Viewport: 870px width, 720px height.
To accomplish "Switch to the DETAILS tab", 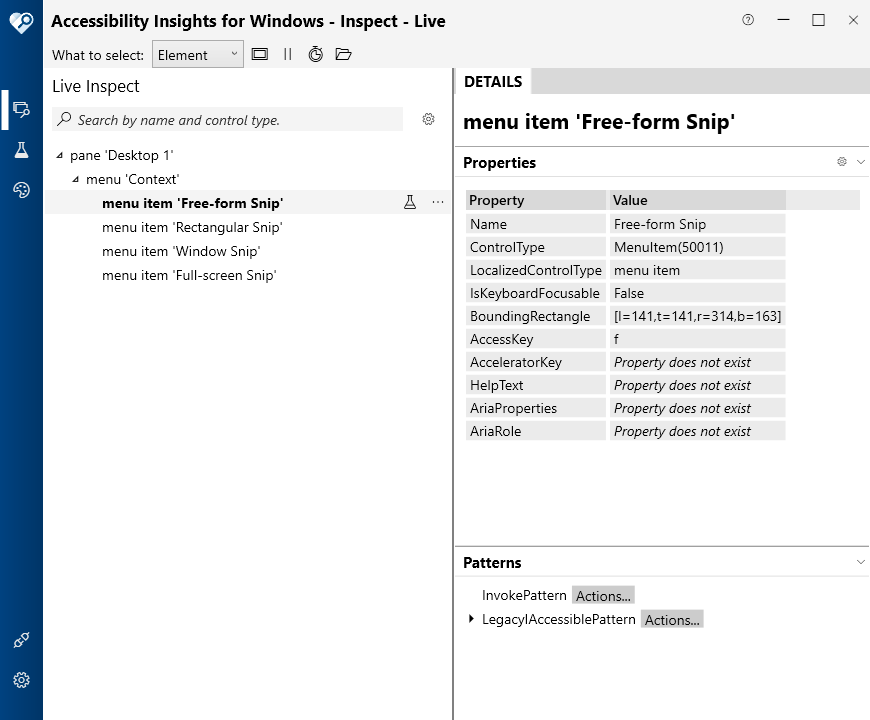I will 493,82.
